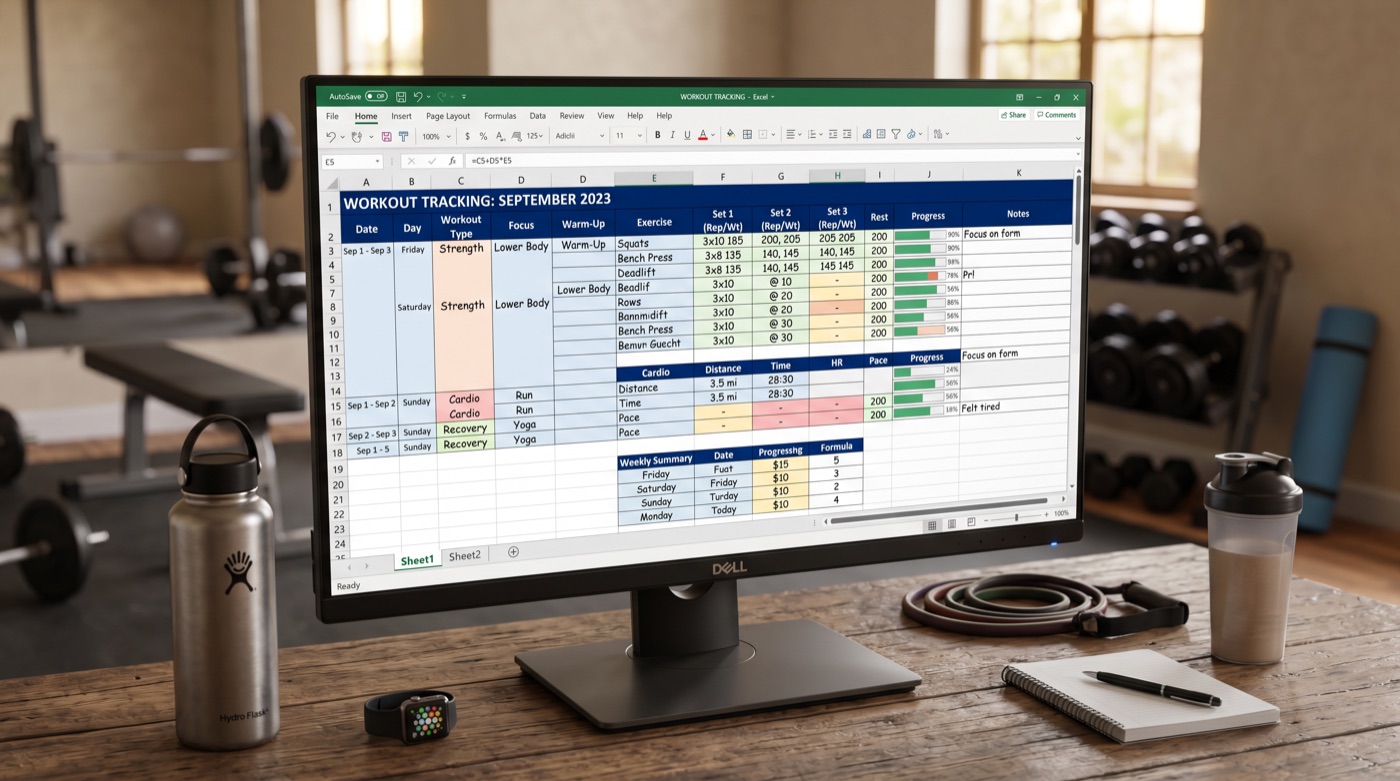
Task: Click the insert function fx icon
Action: click(x=452, y=161)
